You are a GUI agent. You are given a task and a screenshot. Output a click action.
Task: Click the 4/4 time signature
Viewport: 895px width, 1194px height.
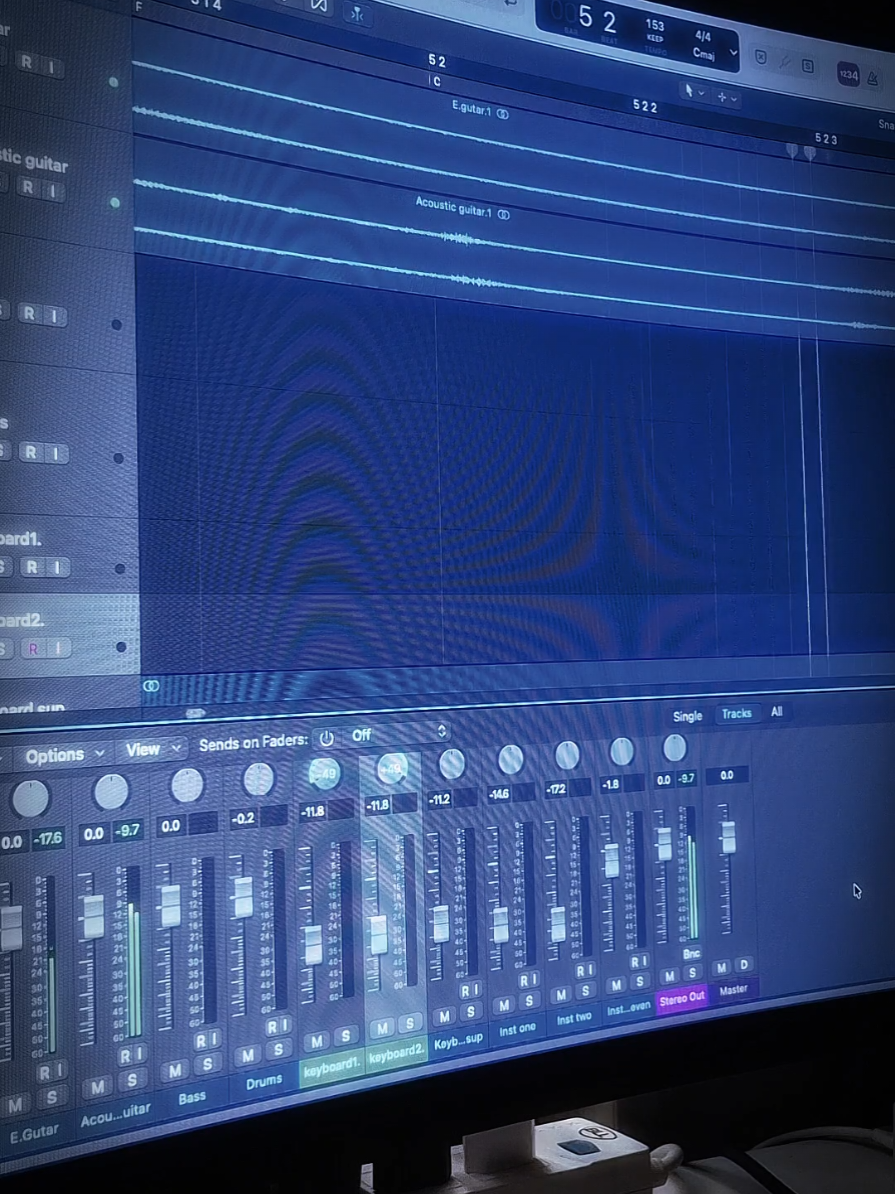point(702,35)
